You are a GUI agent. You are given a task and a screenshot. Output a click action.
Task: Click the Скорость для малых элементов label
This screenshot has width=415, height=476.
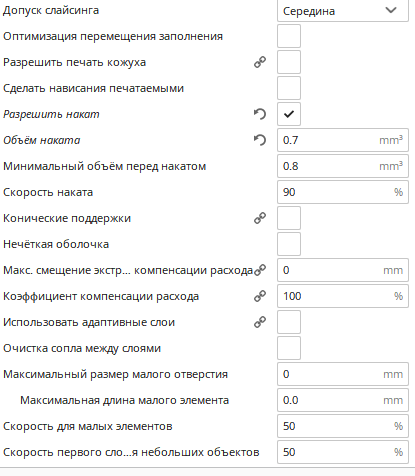pyautogui.click(x=88, y=427)
